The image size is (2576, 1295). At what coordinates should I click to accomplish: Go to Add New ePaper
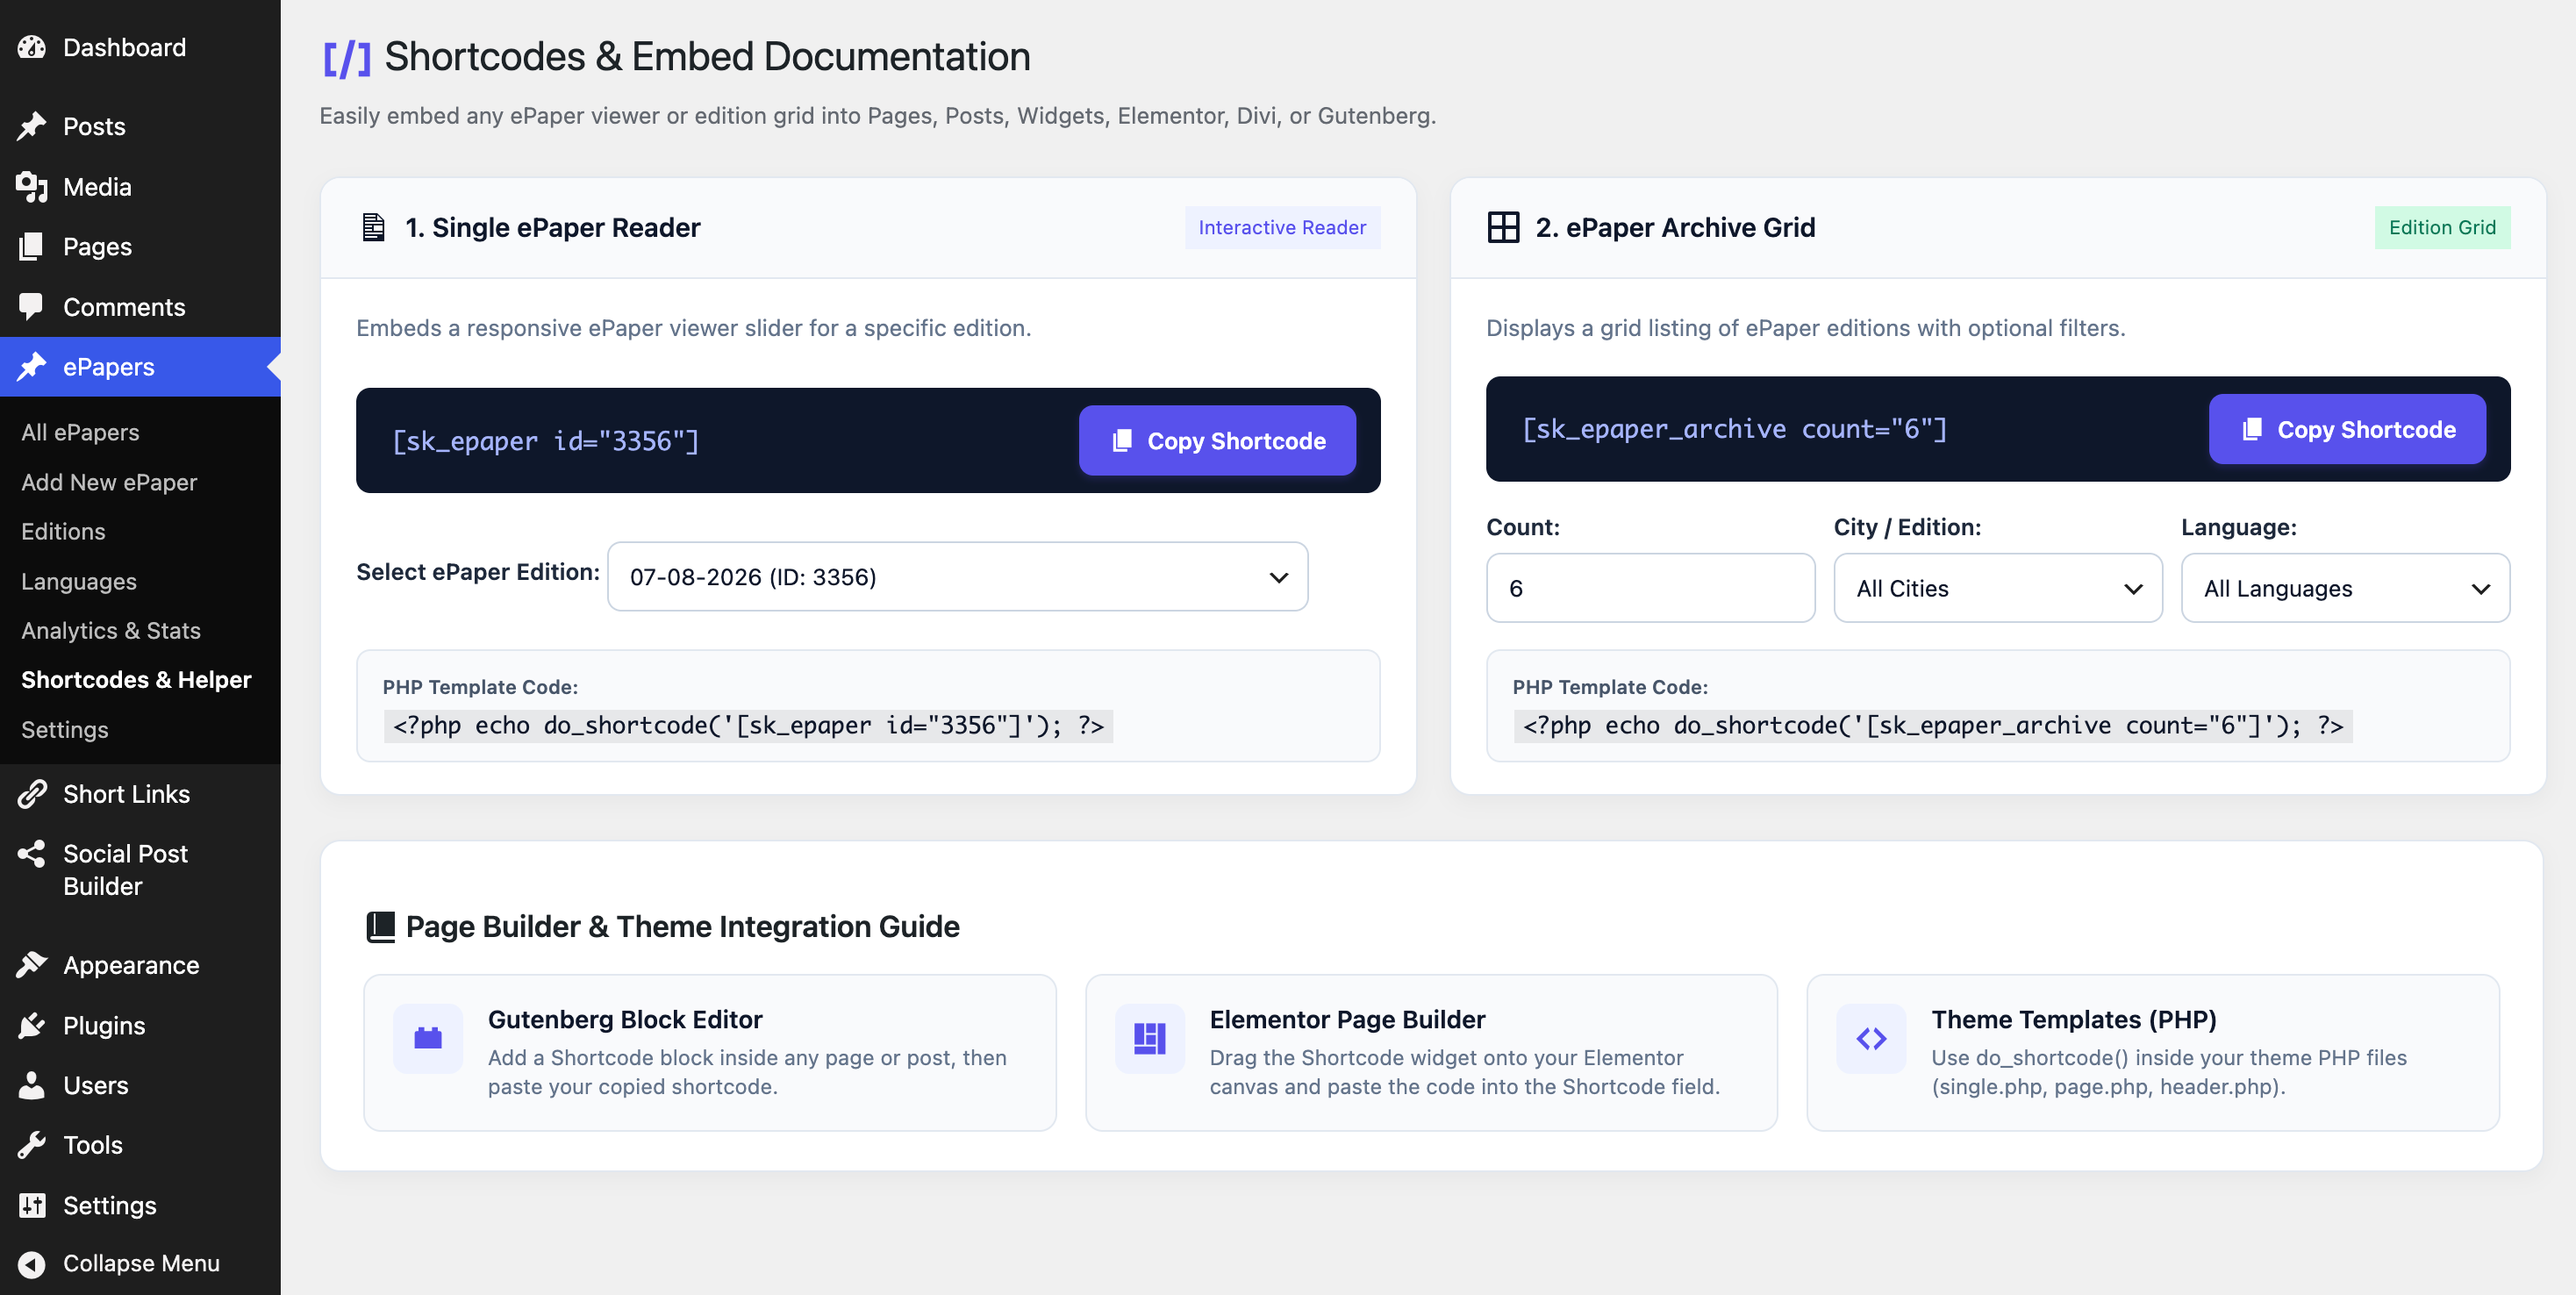[109, 482]
